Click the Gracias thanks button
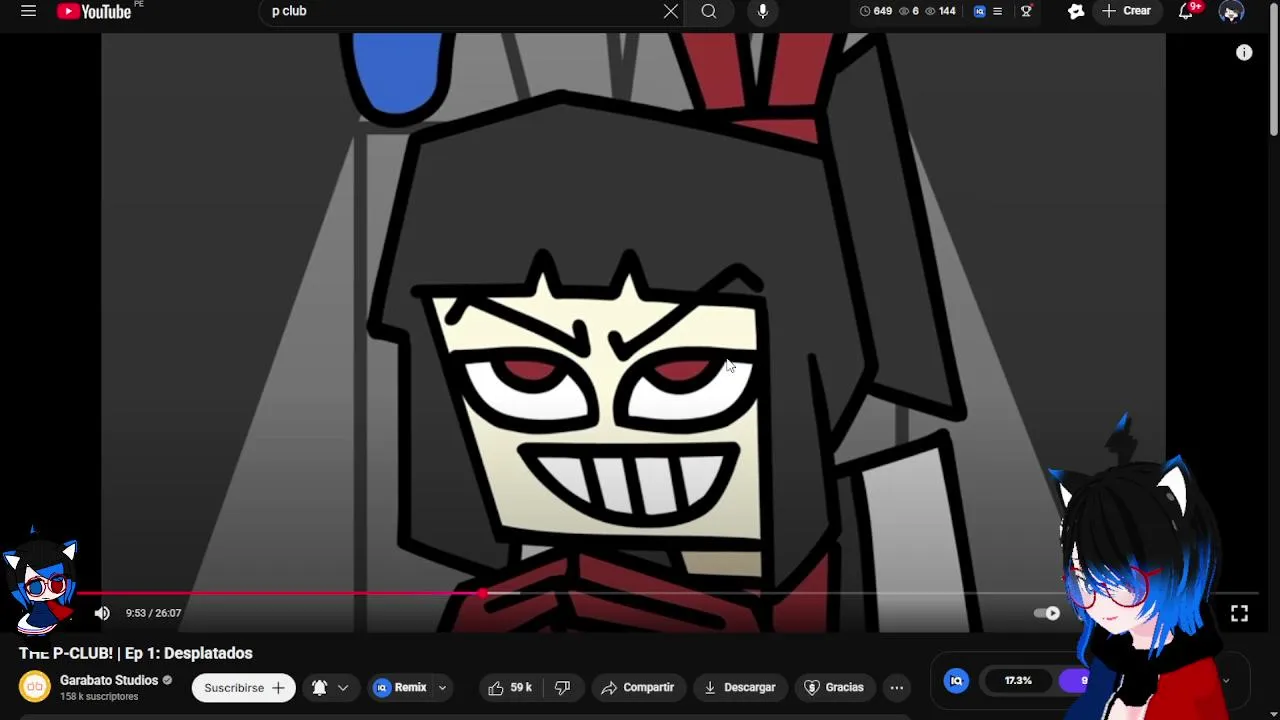Screen dimensions: 1280x720 tap(835, 687)
